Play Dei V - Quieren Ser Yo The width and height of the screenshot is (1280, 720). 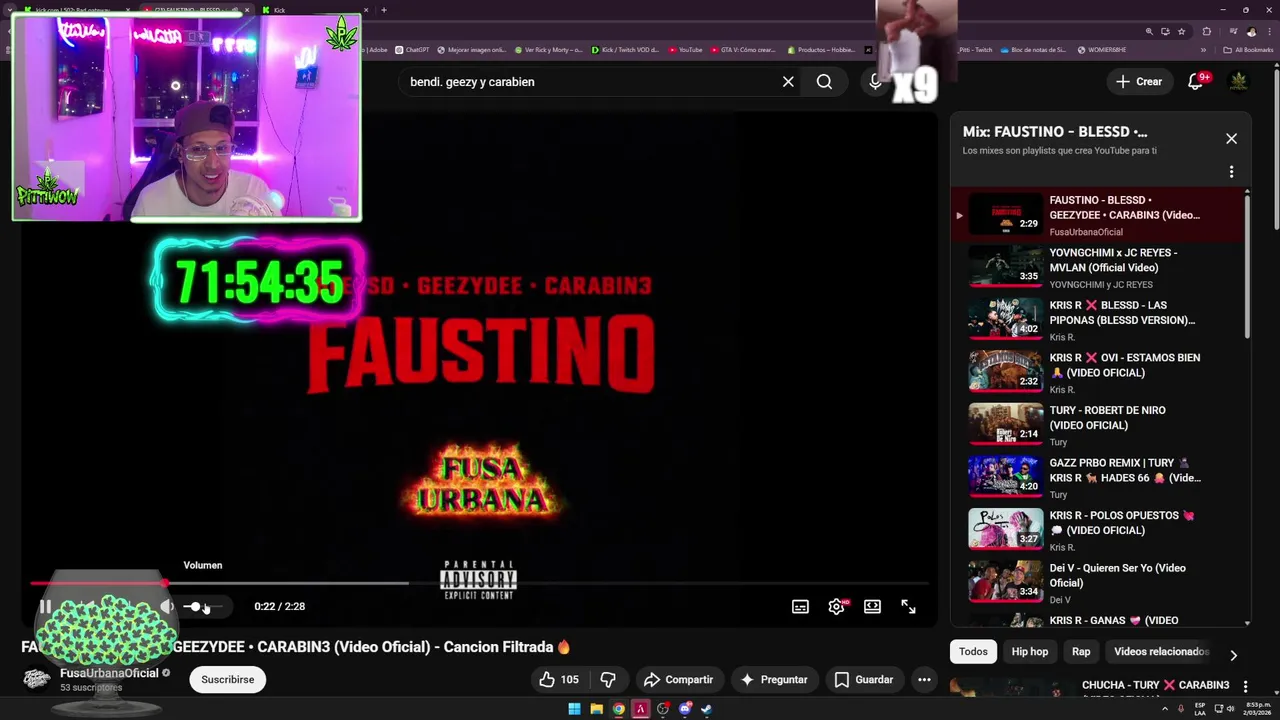(x=1097, y=583)
